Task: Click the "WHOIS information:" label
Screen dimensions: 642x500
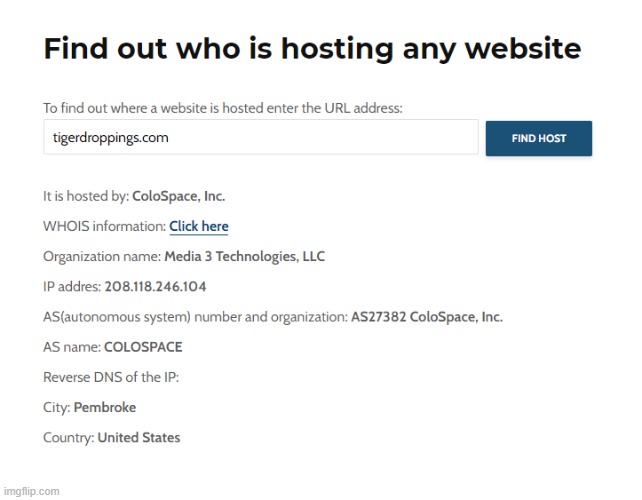Action: [104, 227]
